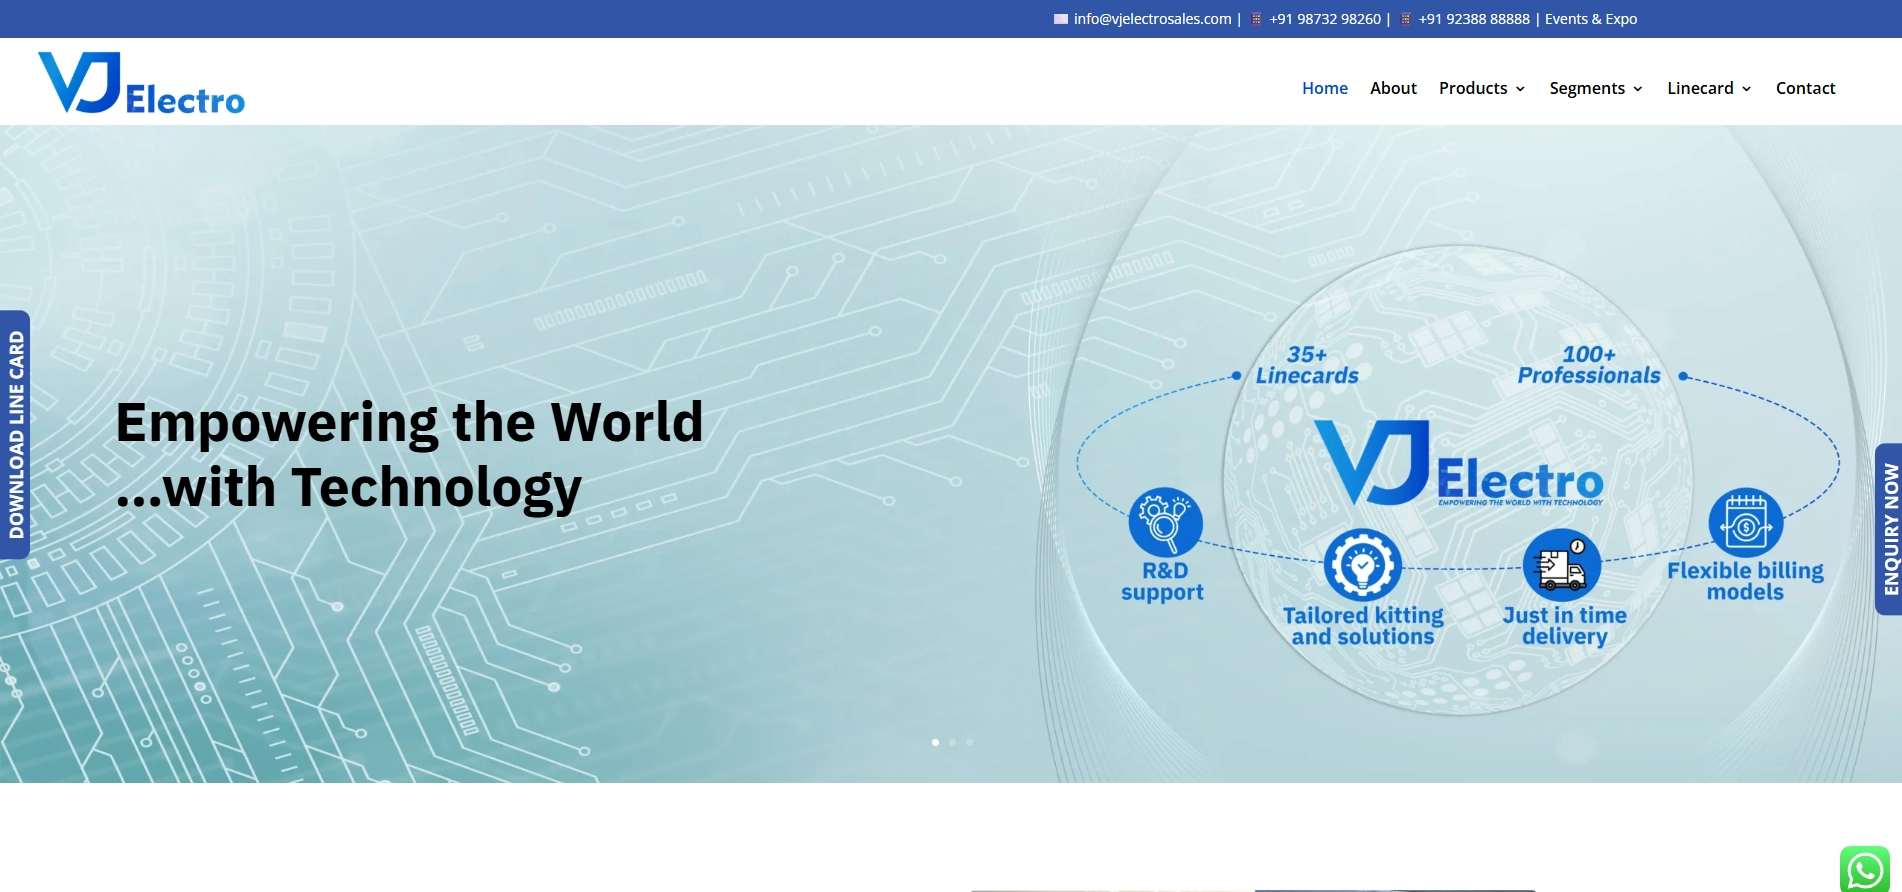Click the R&D support gear icon
The height and width of the screenshot is (892, 1902).
1165,522
